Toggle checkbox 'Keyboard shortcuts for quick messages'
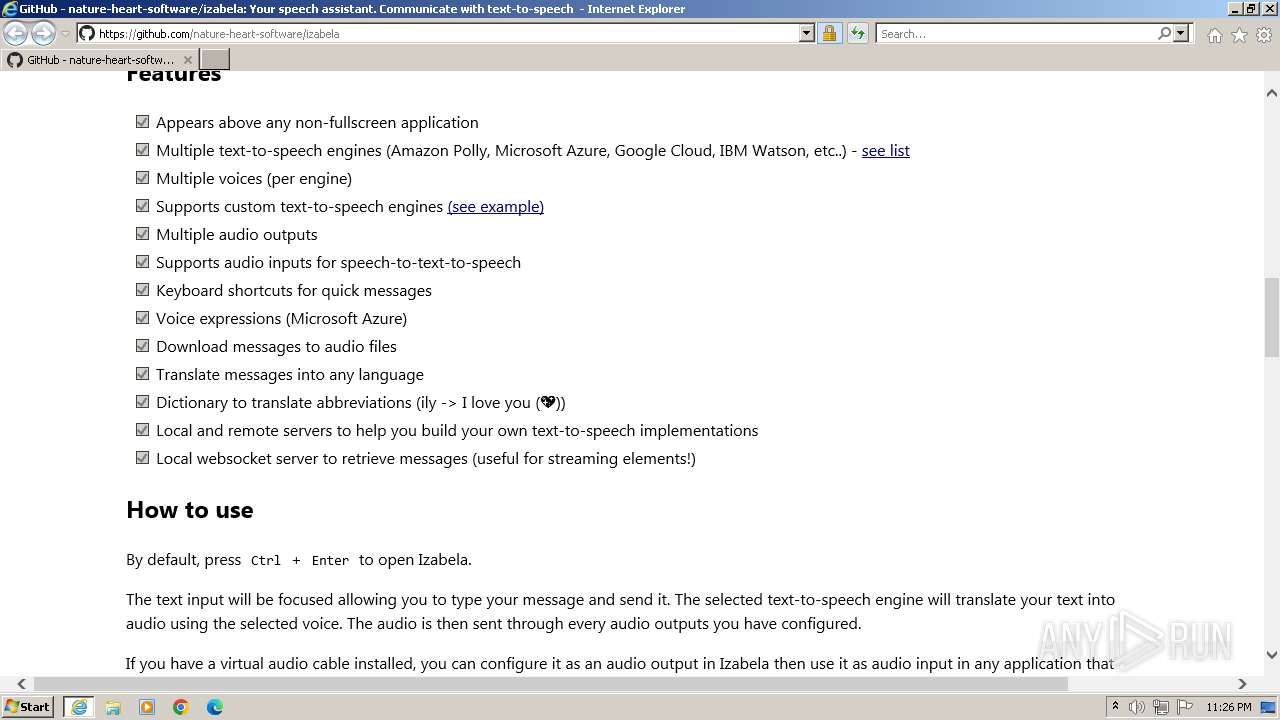 click(142, 290)
